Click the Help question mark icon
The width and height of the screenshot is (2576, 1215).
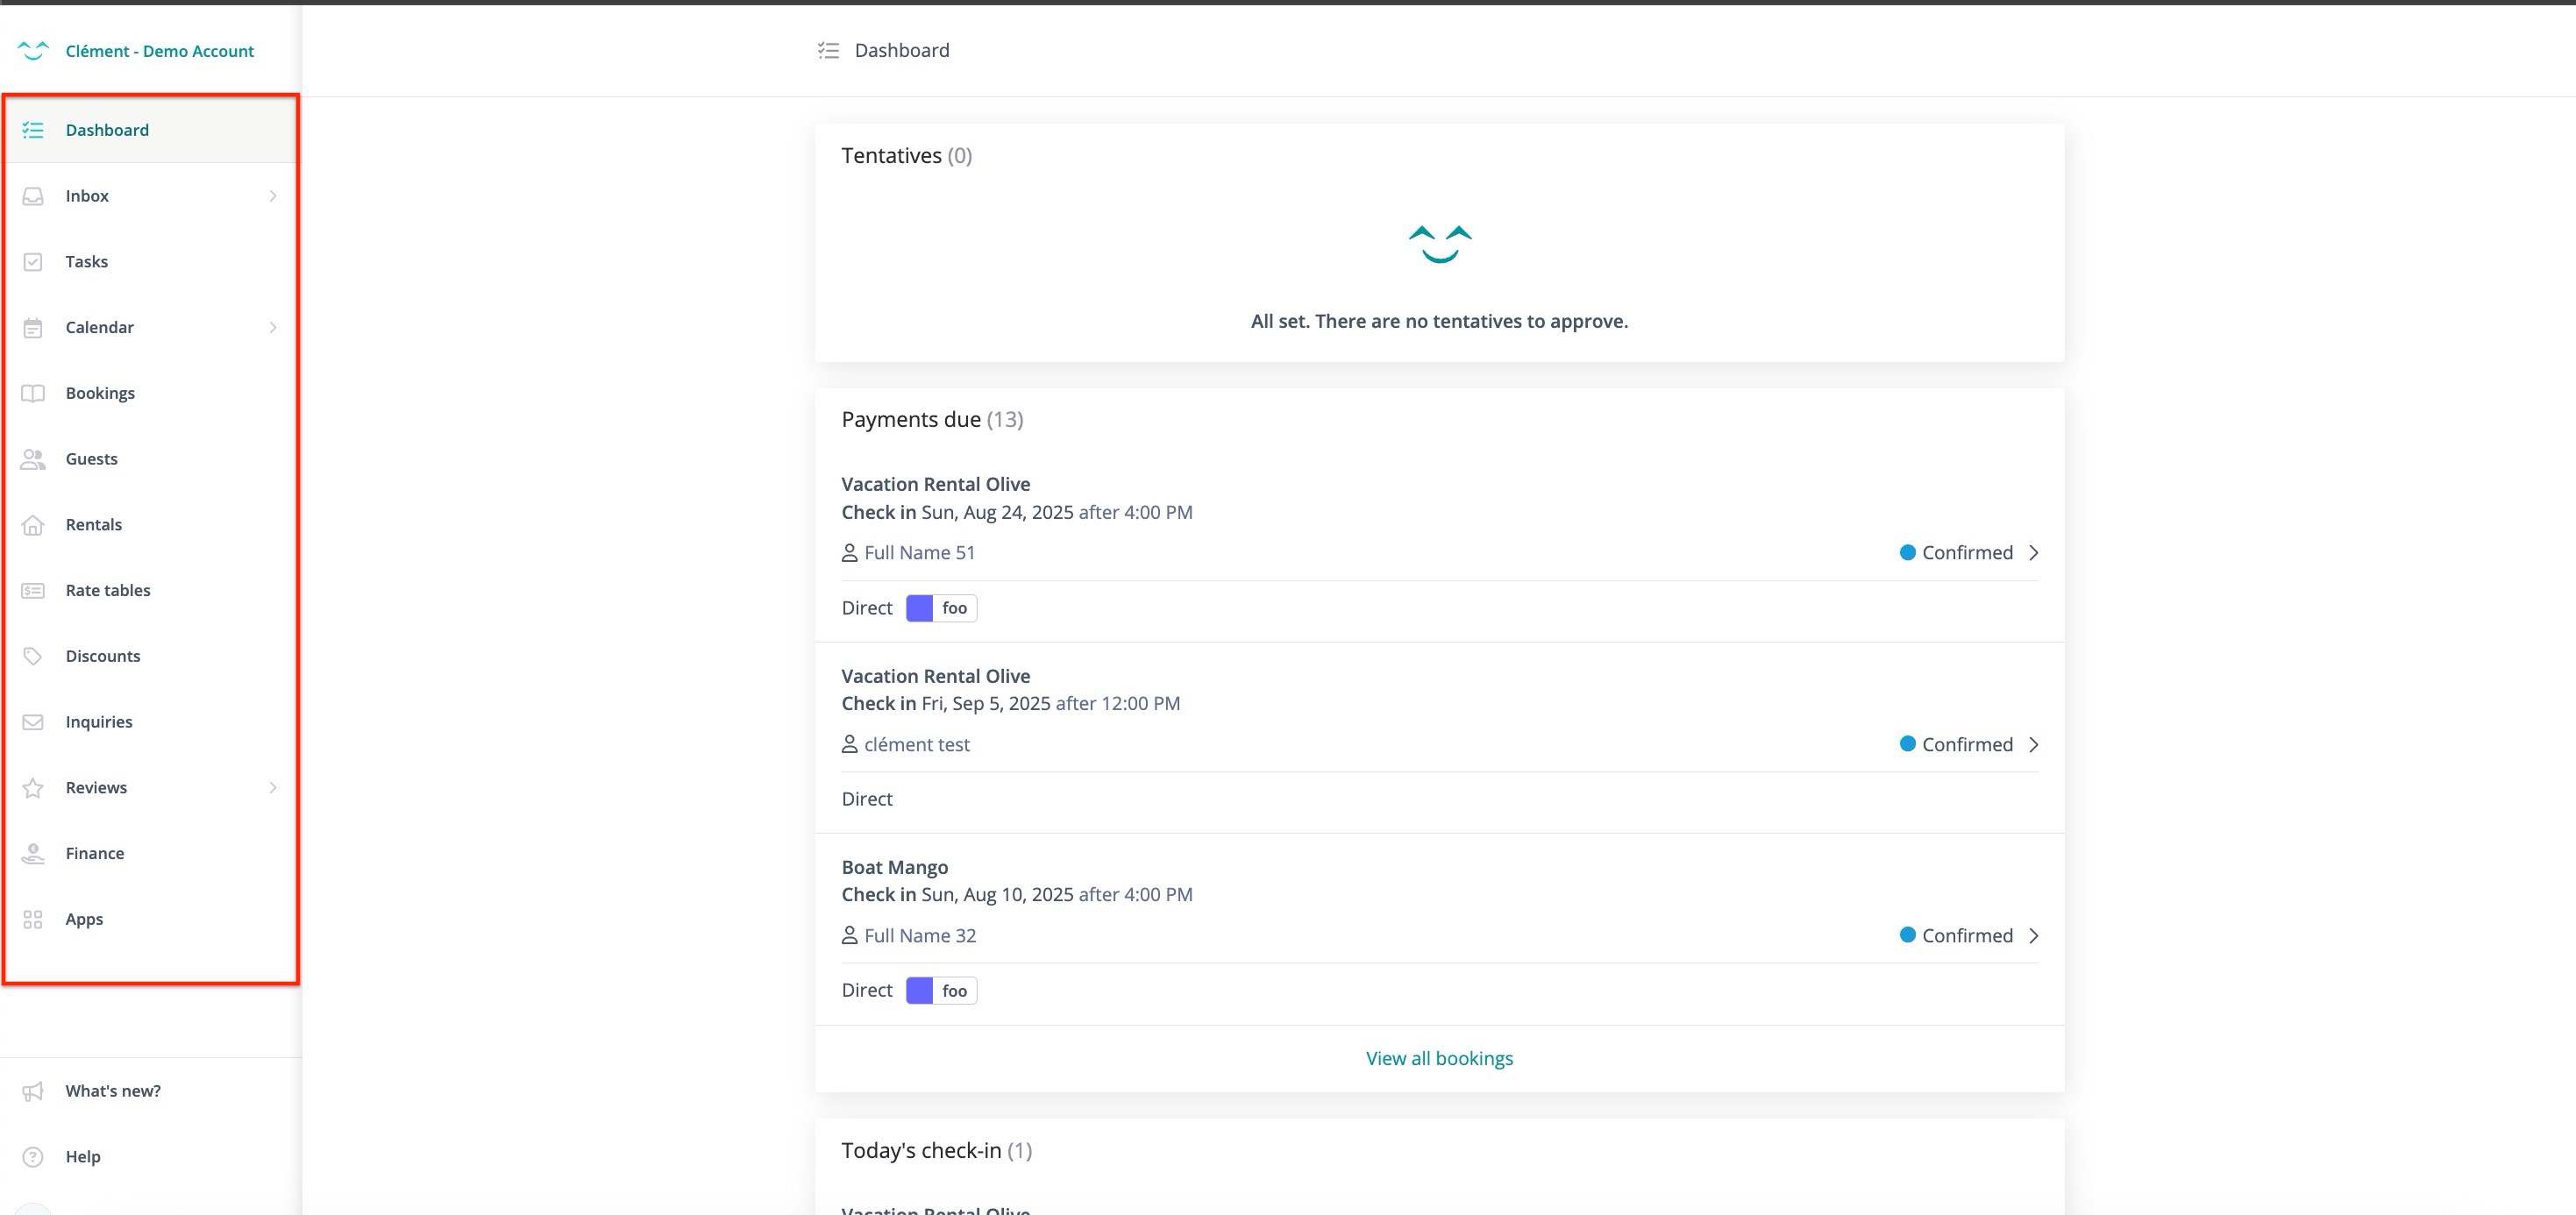pyautogui.click(x=33, y=1157)
